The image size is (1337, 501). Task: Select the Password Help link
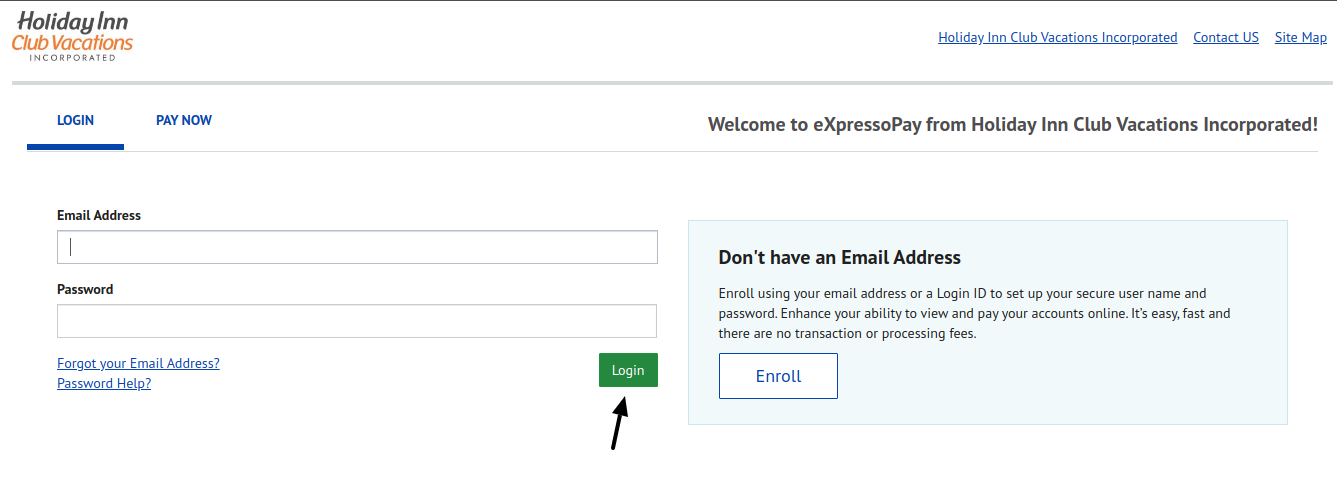[104, 383]
